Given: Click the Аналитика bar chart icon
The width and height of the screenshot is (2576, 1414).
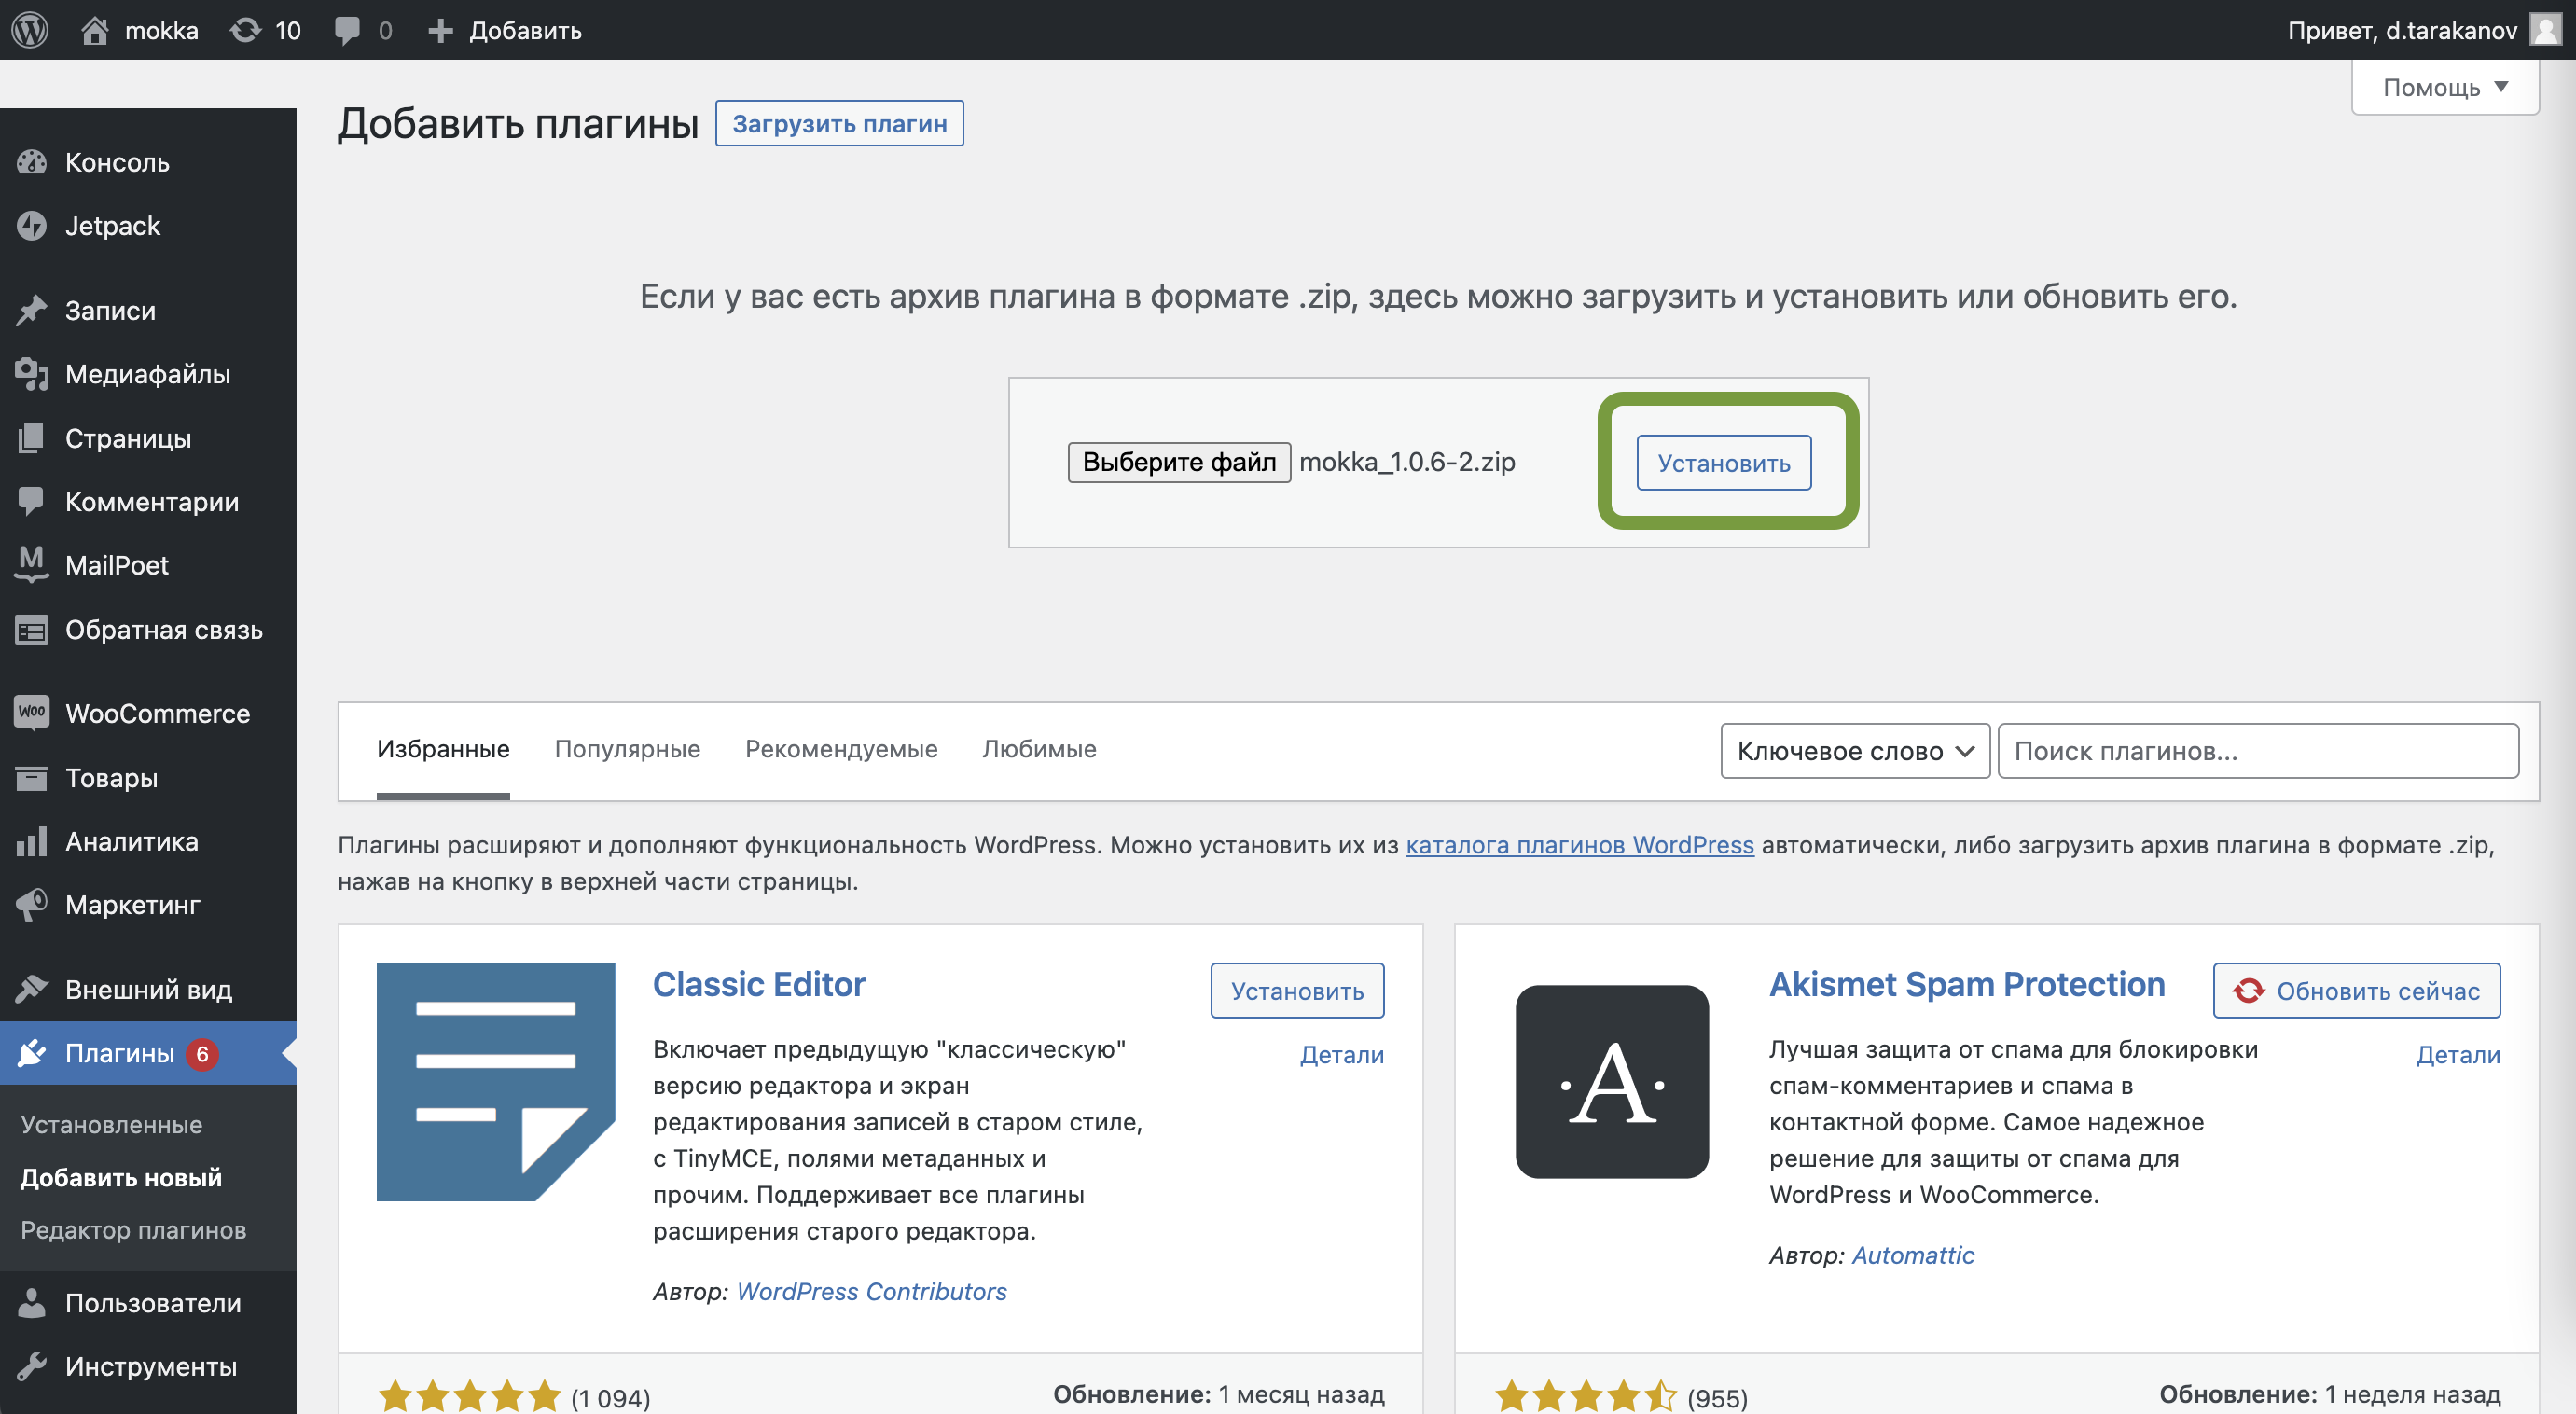Looking at the screenshot, I should point(32,841).
